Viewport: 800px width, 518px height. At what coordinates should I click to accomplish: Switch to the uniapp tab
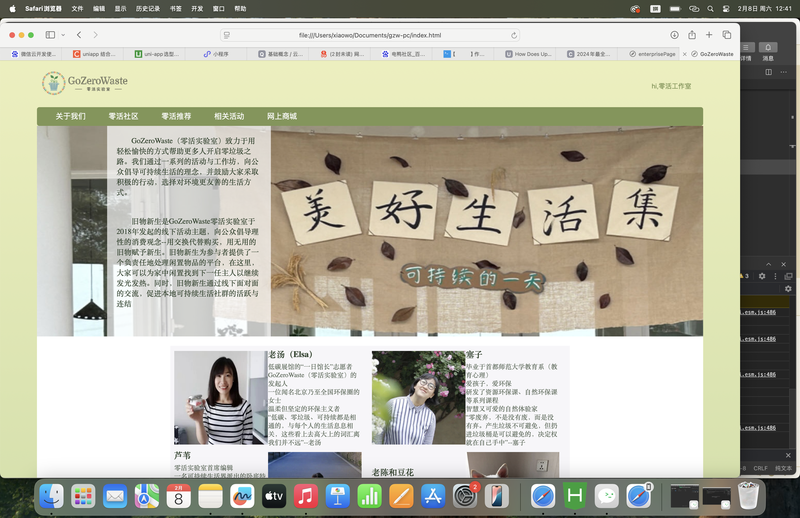[94, 54]
